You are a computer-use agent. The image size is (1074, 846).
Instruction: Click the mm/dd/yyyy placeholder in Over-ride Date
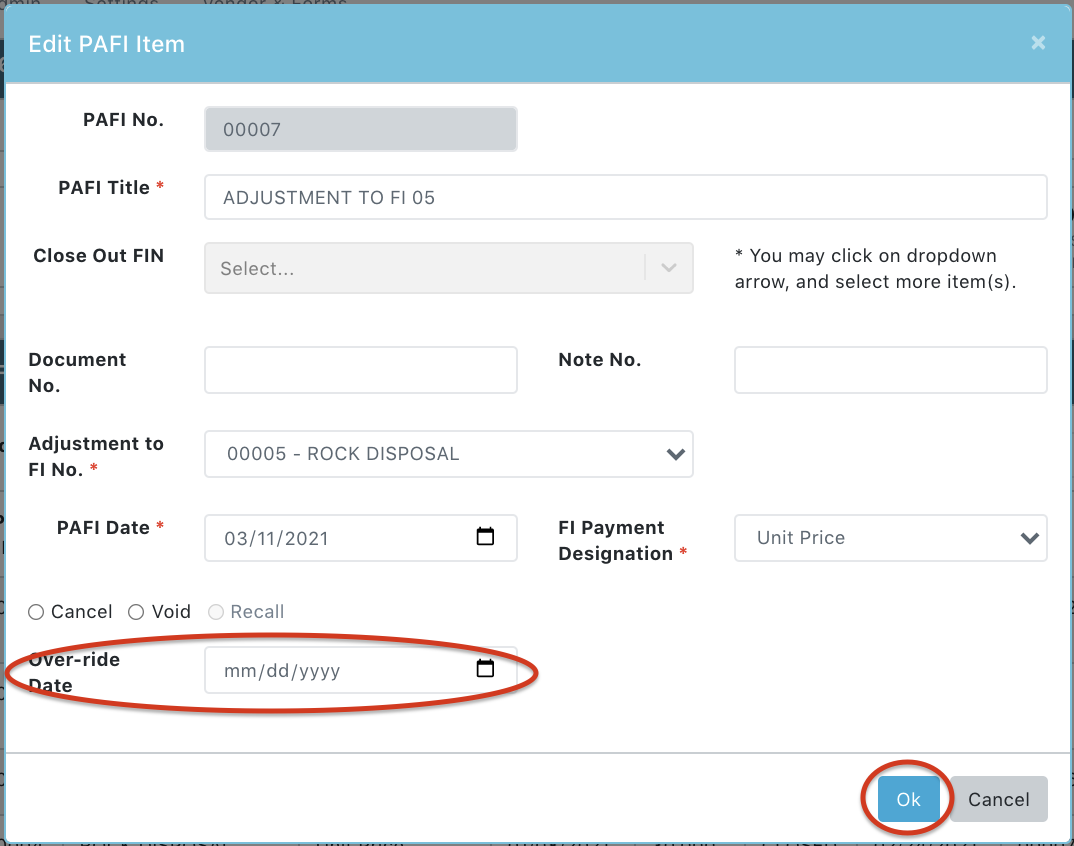click(x=282, y=671)
